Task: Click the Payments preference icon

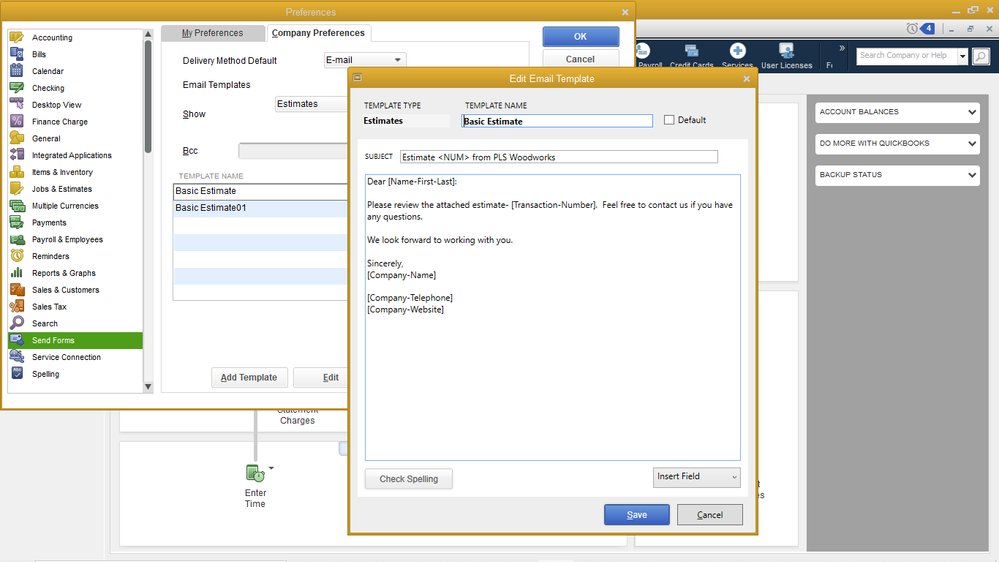Action: coord(17,222)
